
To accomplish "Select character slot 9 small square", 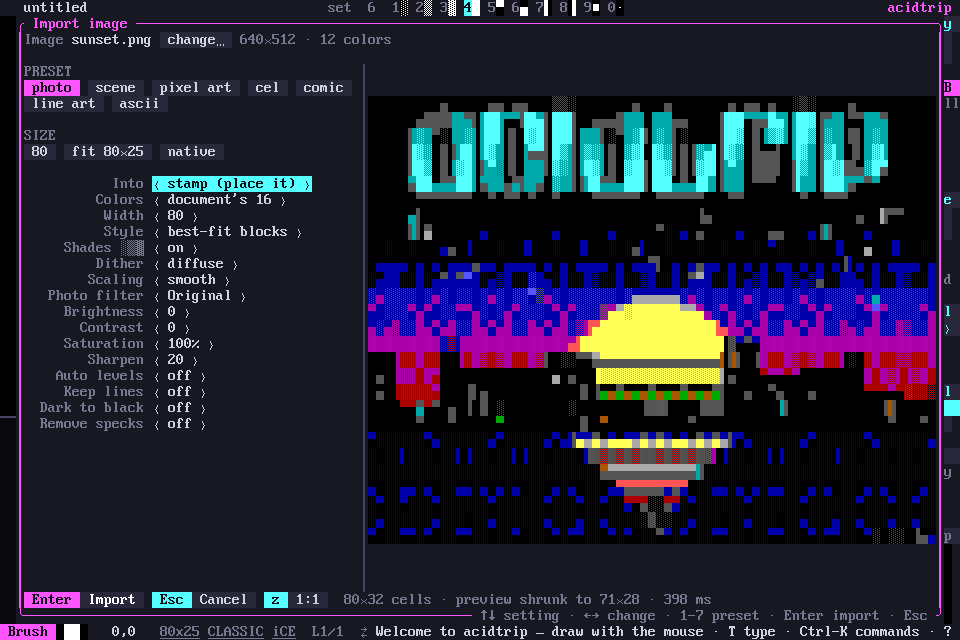I will point(591,8).
